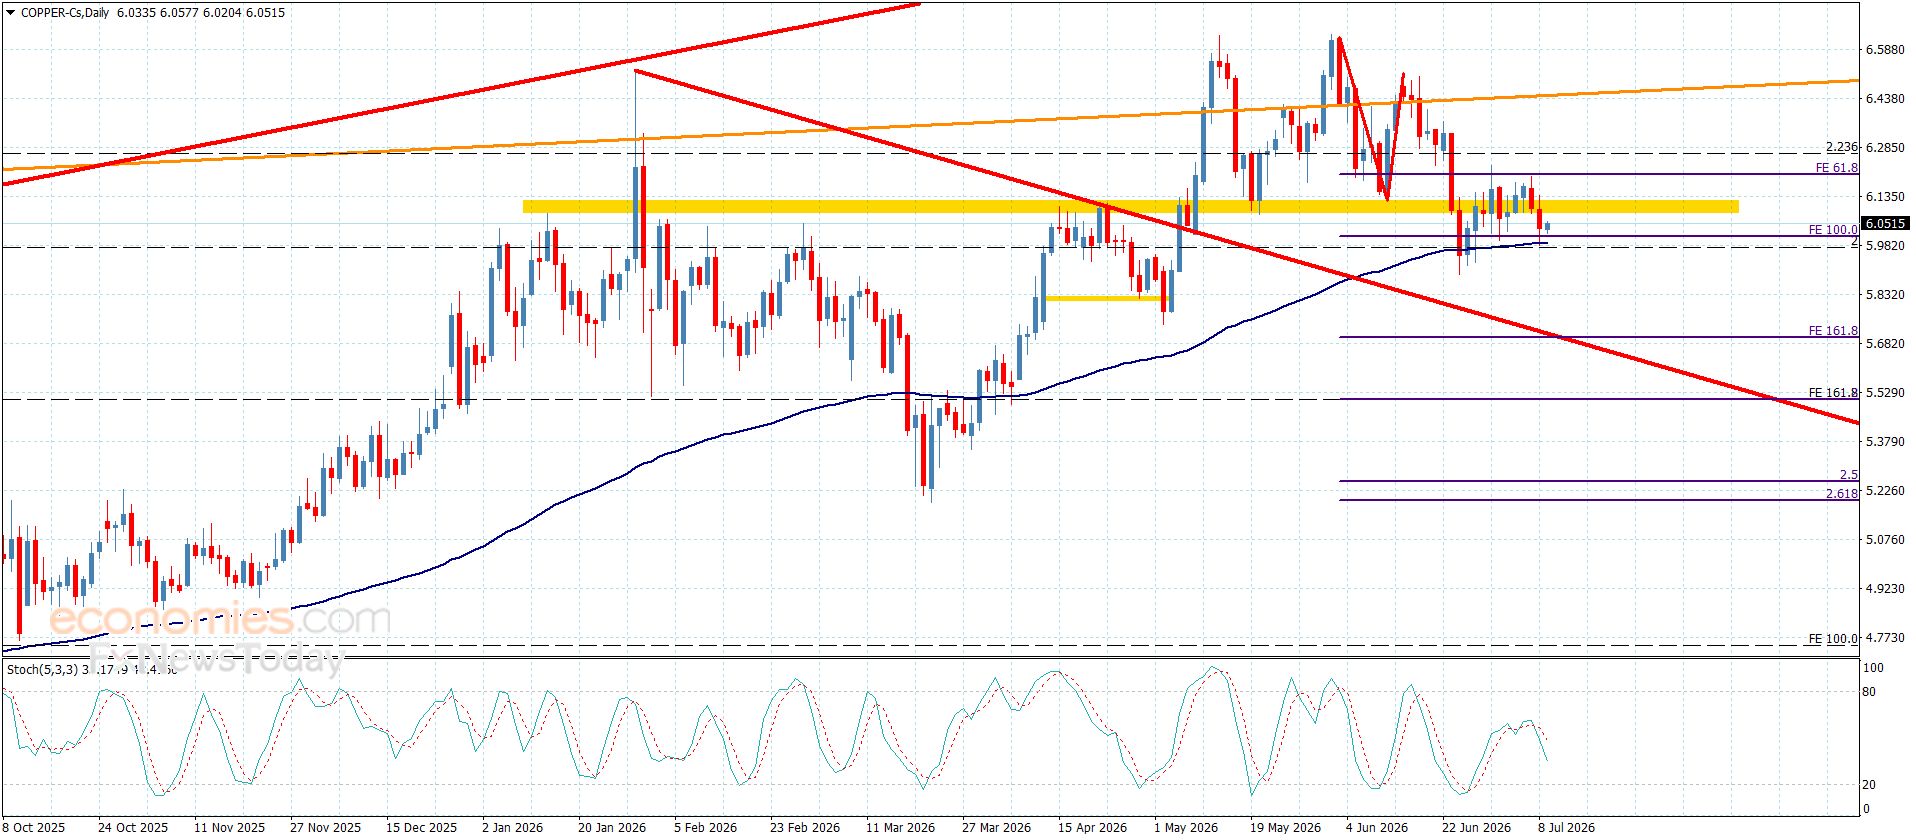Select the FE 61.8 Fibonacci level label

click(x=1836, y=168)
